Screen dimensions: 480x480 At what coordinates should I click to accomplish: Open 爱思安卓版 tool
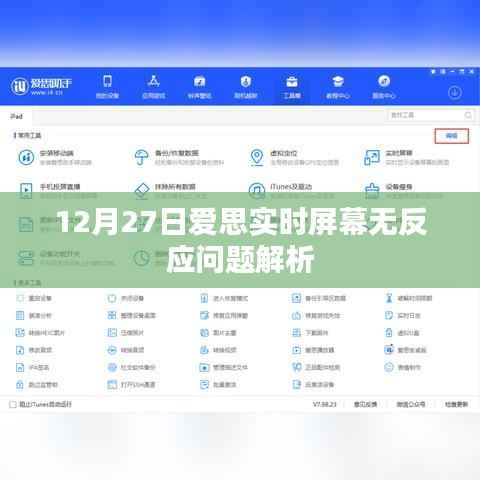[x=406, y=350]
